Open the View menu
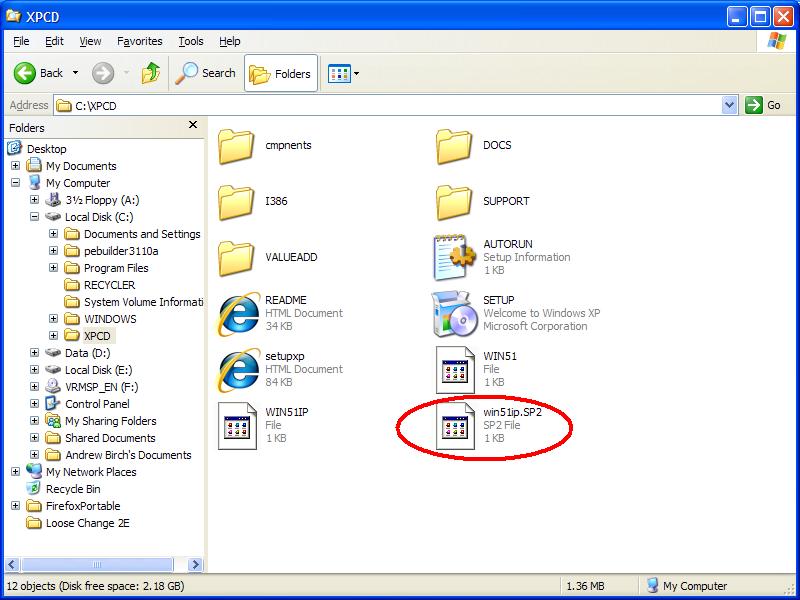800x600 pixels. pos(90,41)
